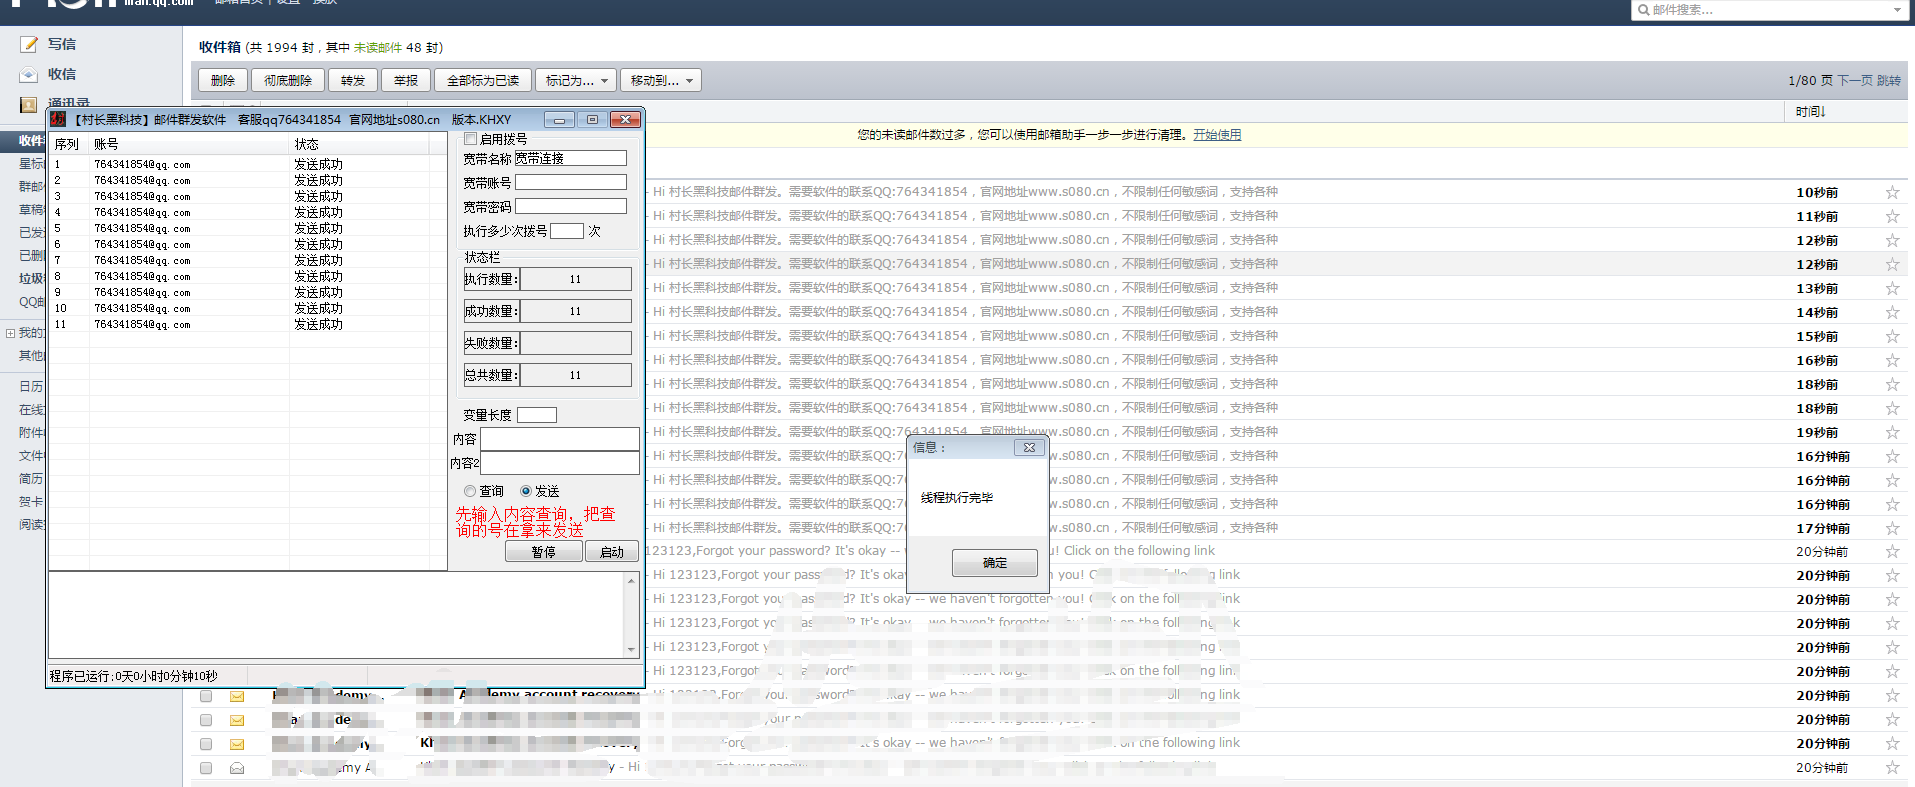The width and height of the screenshot is (1915, 787).
Task: Open the search box dropdown arrow
Action: pos(1898,10)
